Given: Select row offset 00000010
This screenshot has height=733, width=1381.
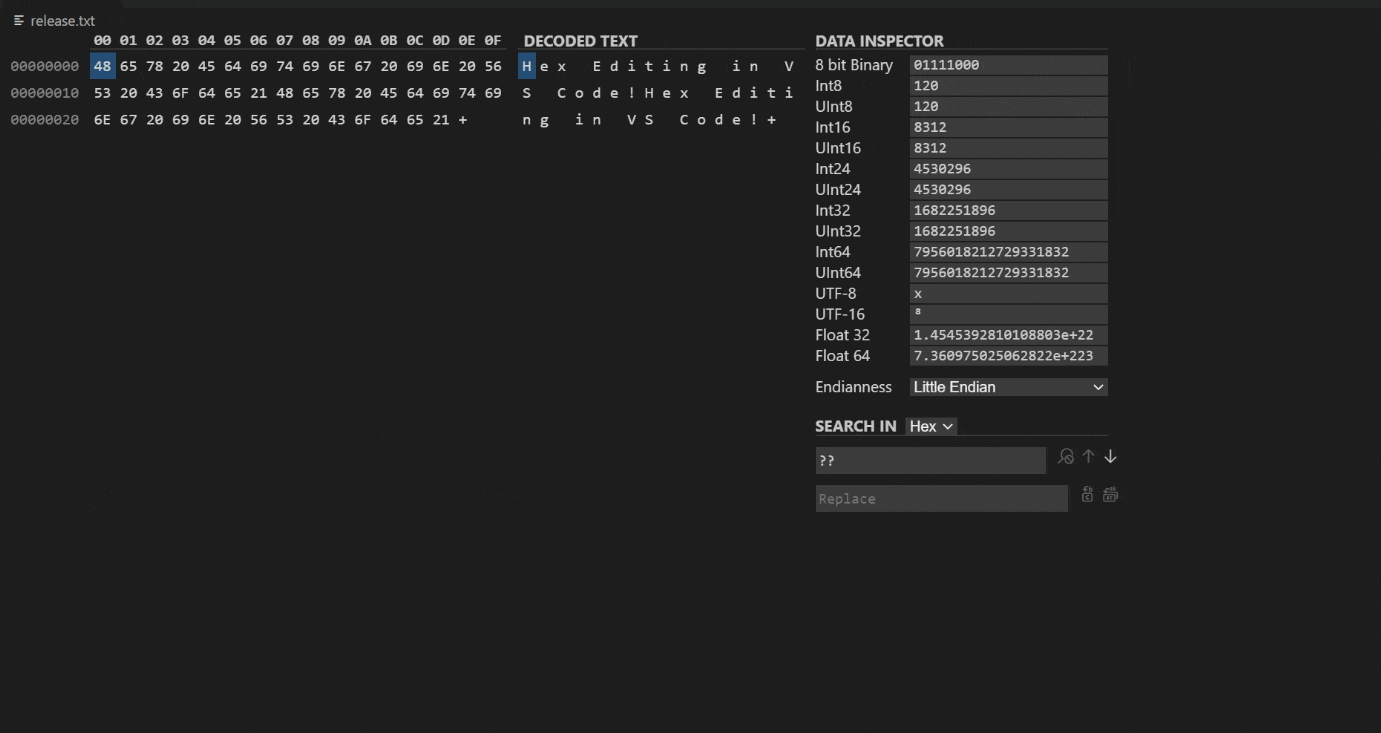Looking at the screenshot, I should coord(45,93).
